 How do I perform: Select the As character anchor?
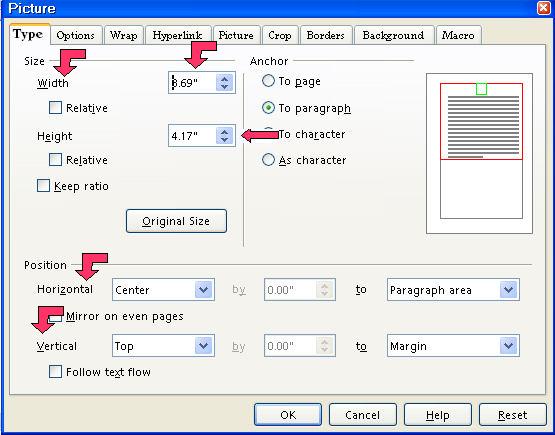(268, 160)
